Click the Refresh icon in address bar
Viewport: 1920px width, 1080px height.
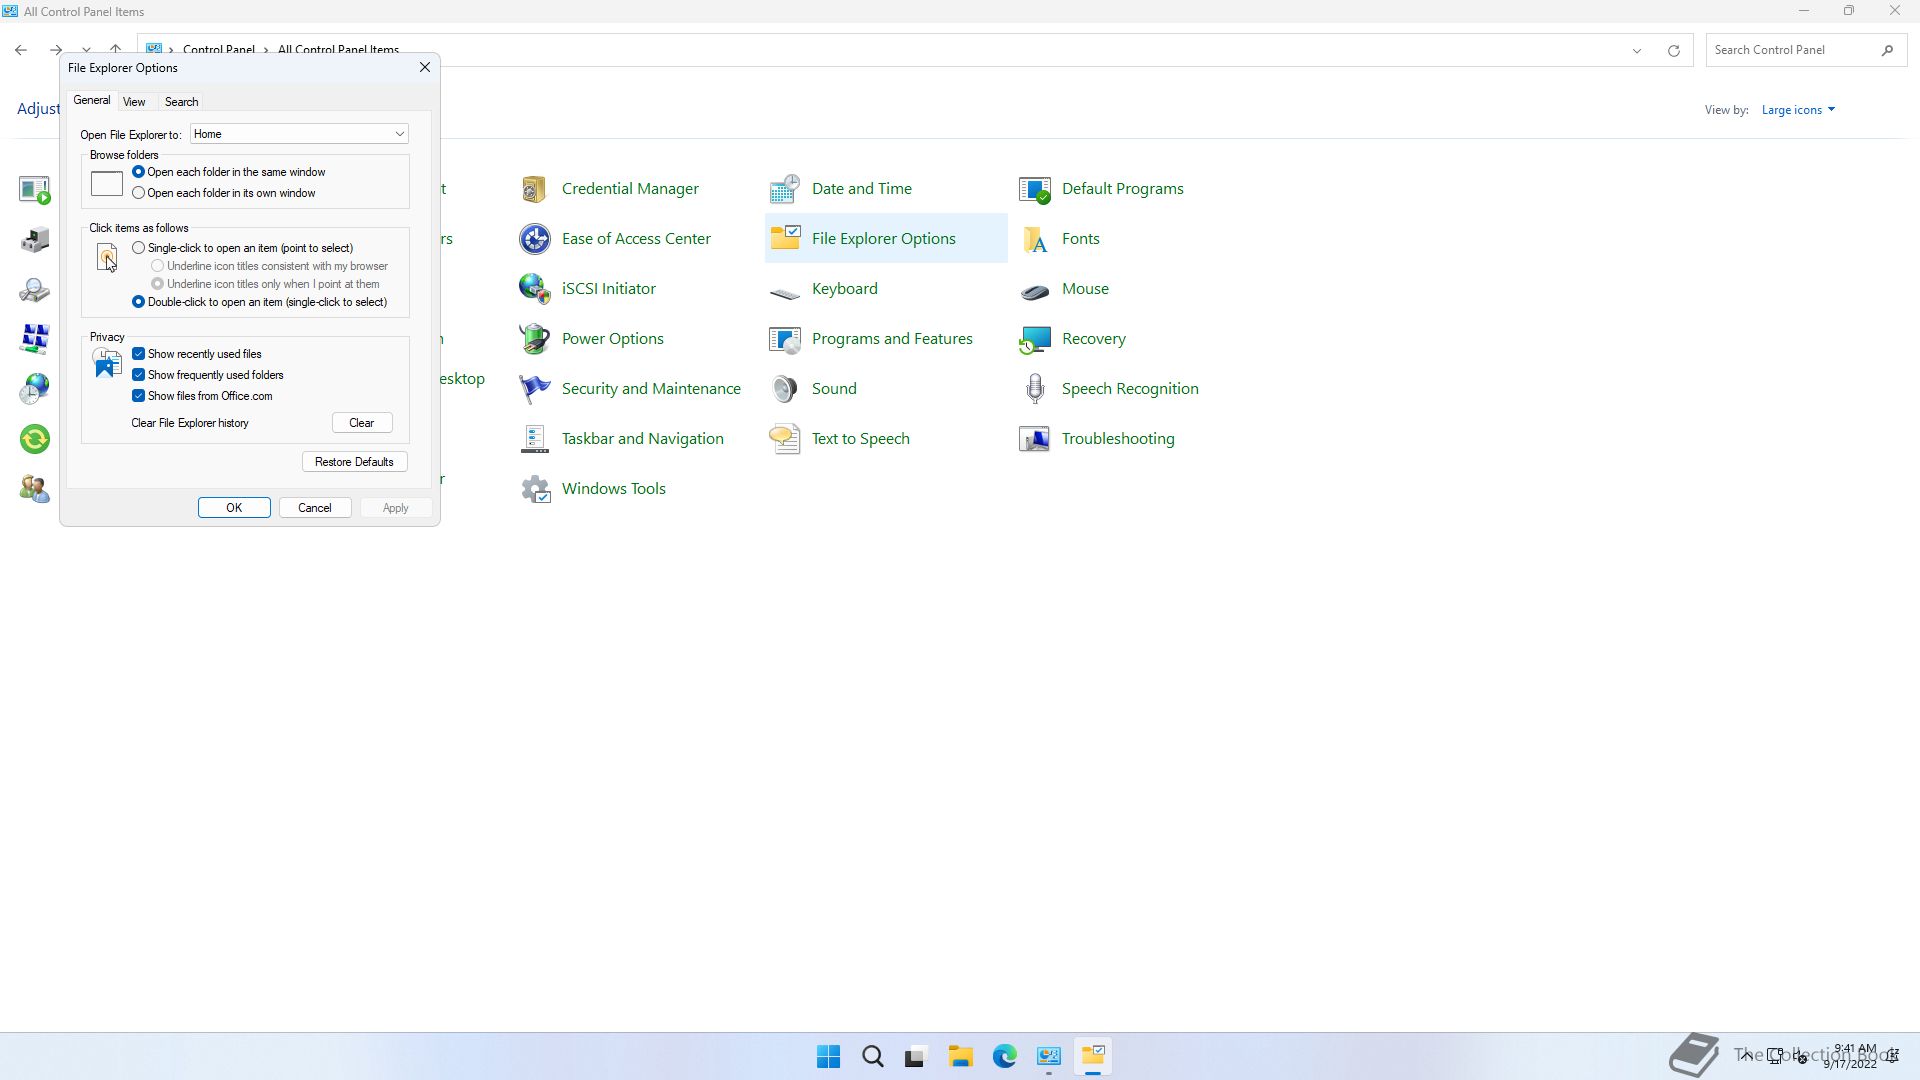coord(1673,50)
